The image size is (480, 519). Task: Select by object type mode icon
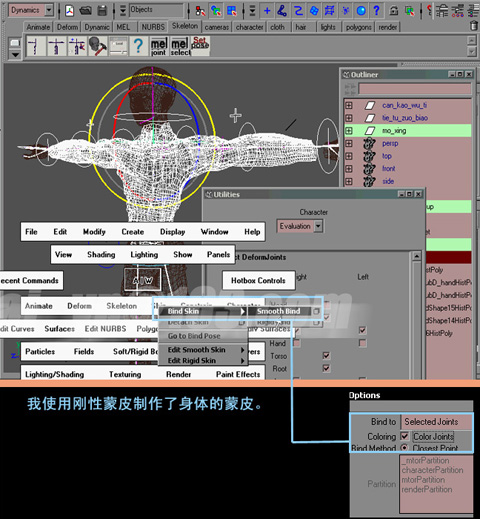[216, 11]
